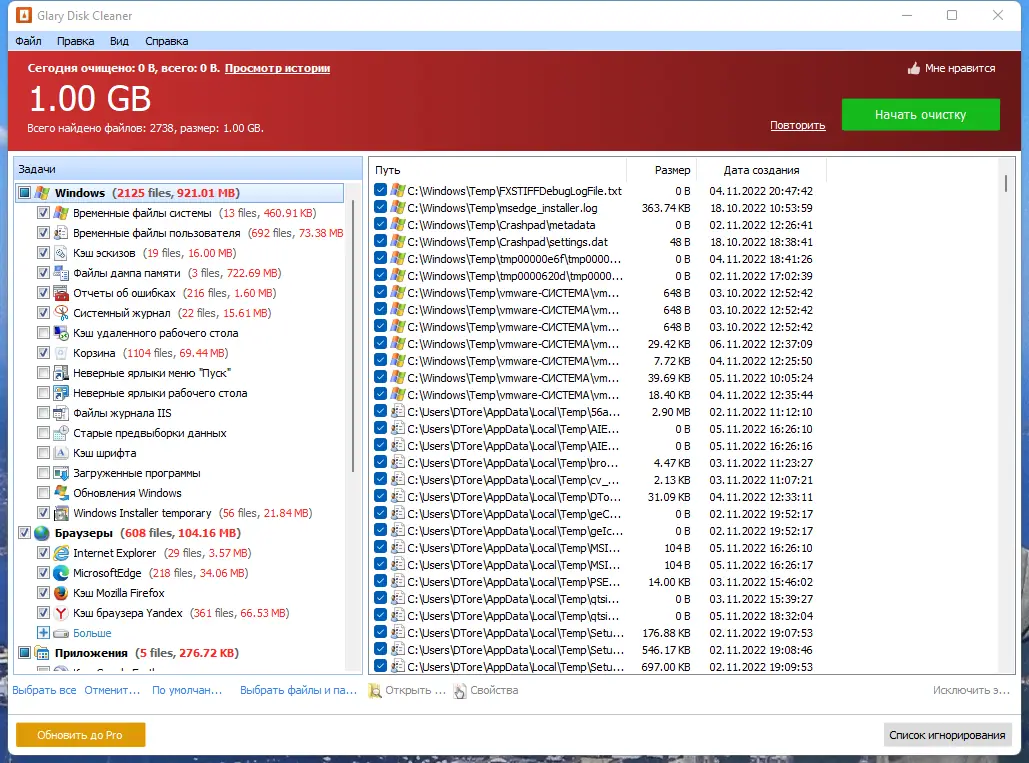The height and width of the screenshot is (763, 1029).
Task: Click the system temporary files icon
Action: 60,213
